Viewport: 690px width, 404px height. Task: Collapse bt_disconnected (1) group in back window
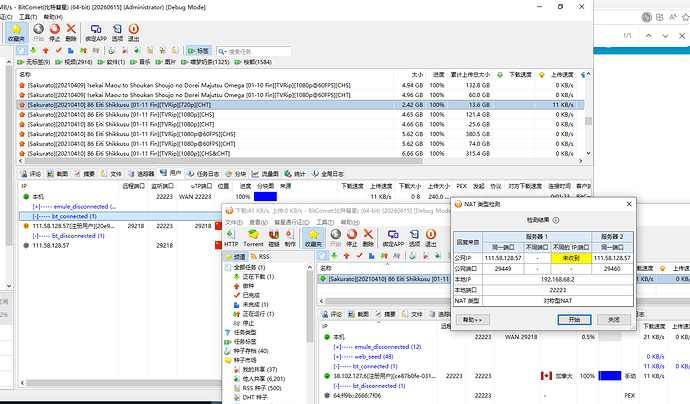click(36, 236)
